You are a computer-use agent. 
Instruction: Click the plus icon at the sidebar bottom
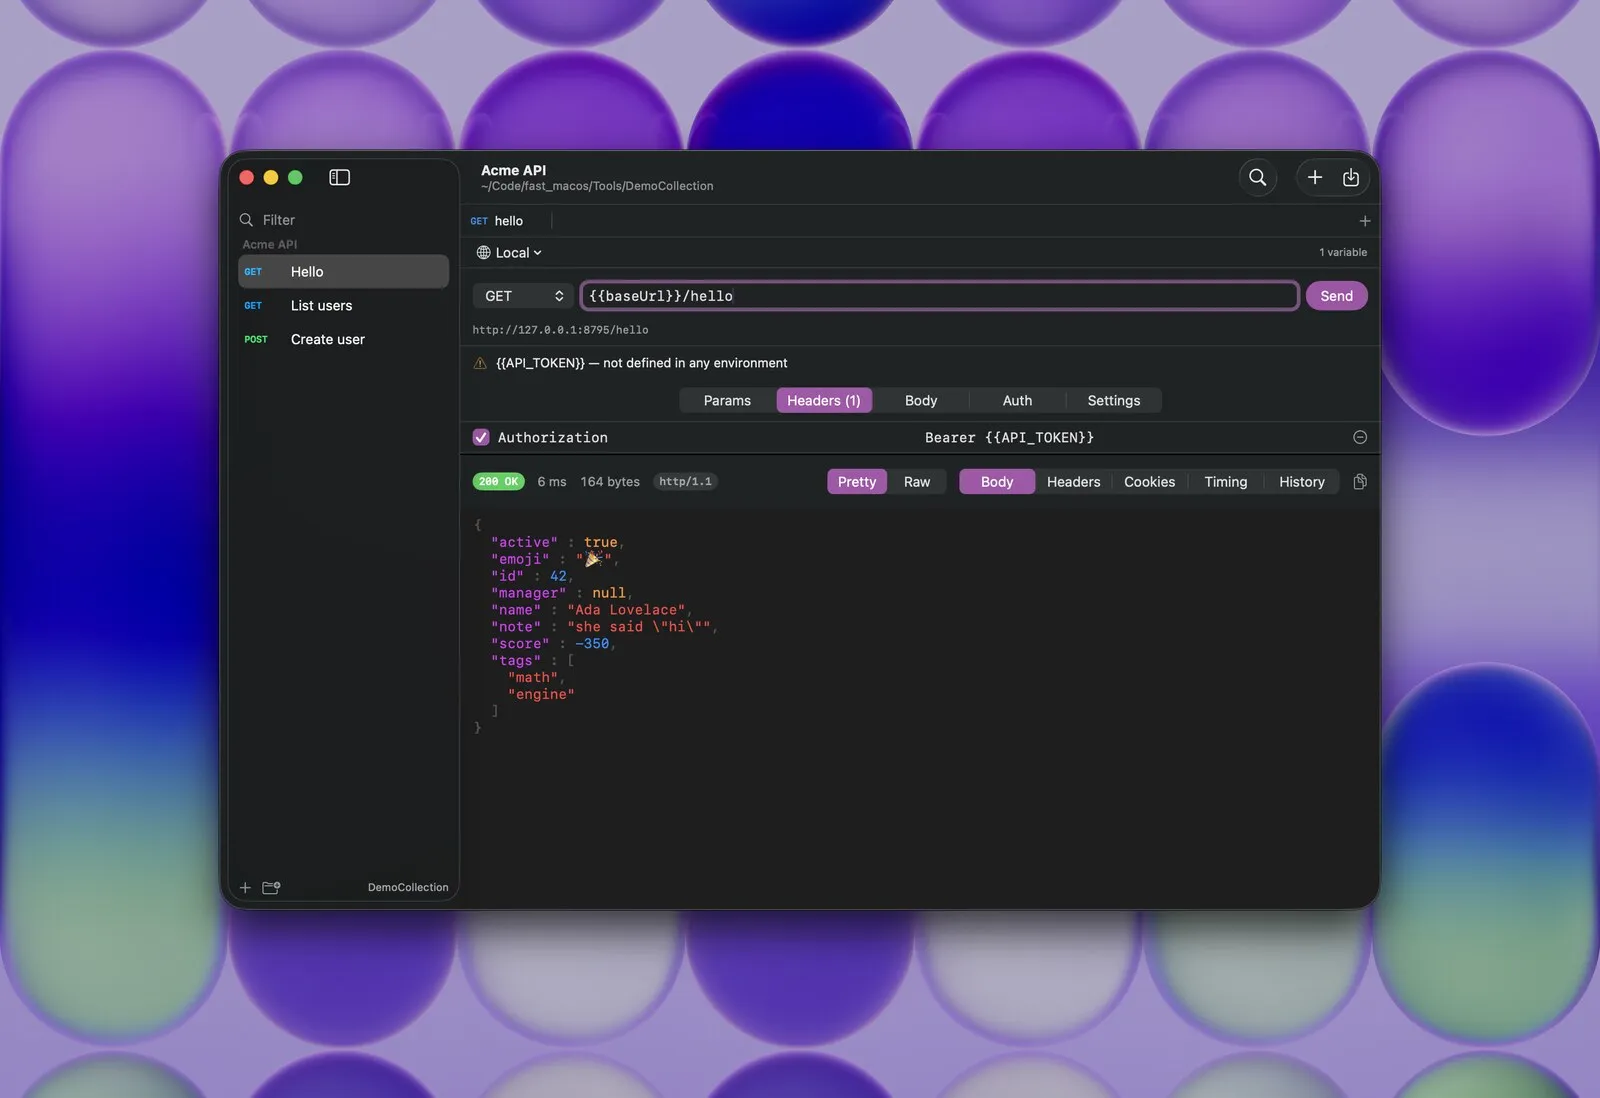245,887
